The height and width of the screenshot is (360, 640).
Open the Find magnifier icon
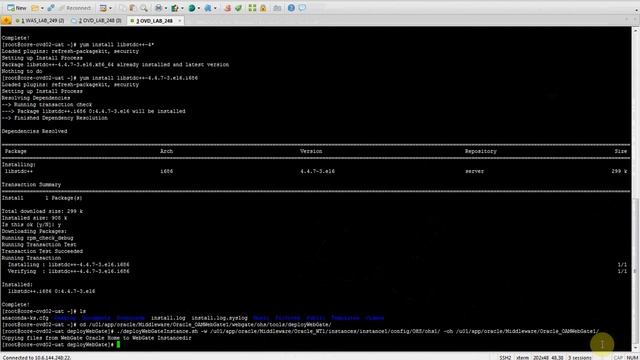click(x=144, y=8)
